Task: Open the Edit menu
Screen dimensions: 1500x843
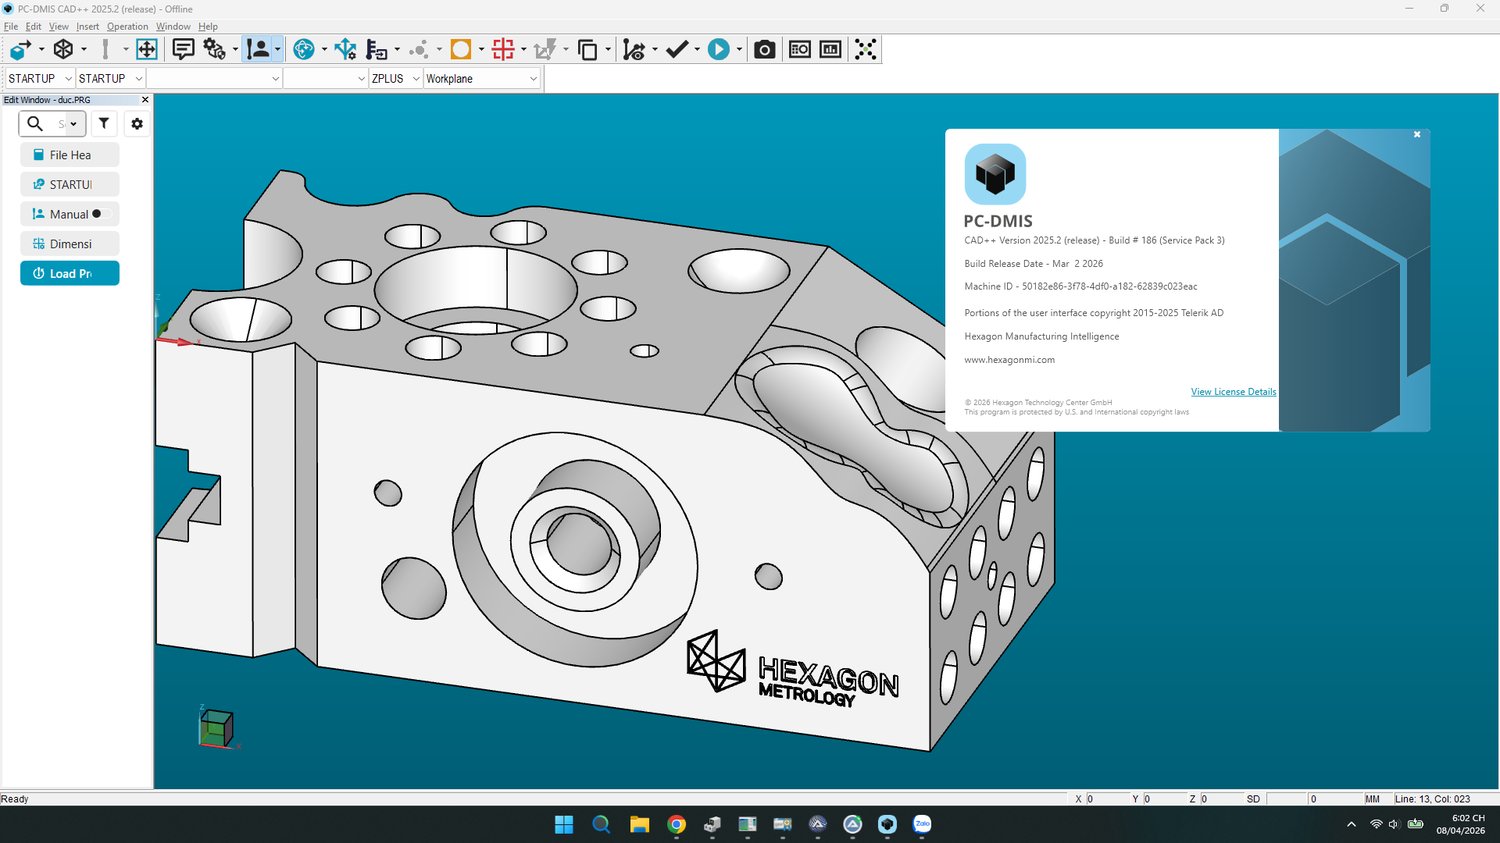Action: coord(33,26)
